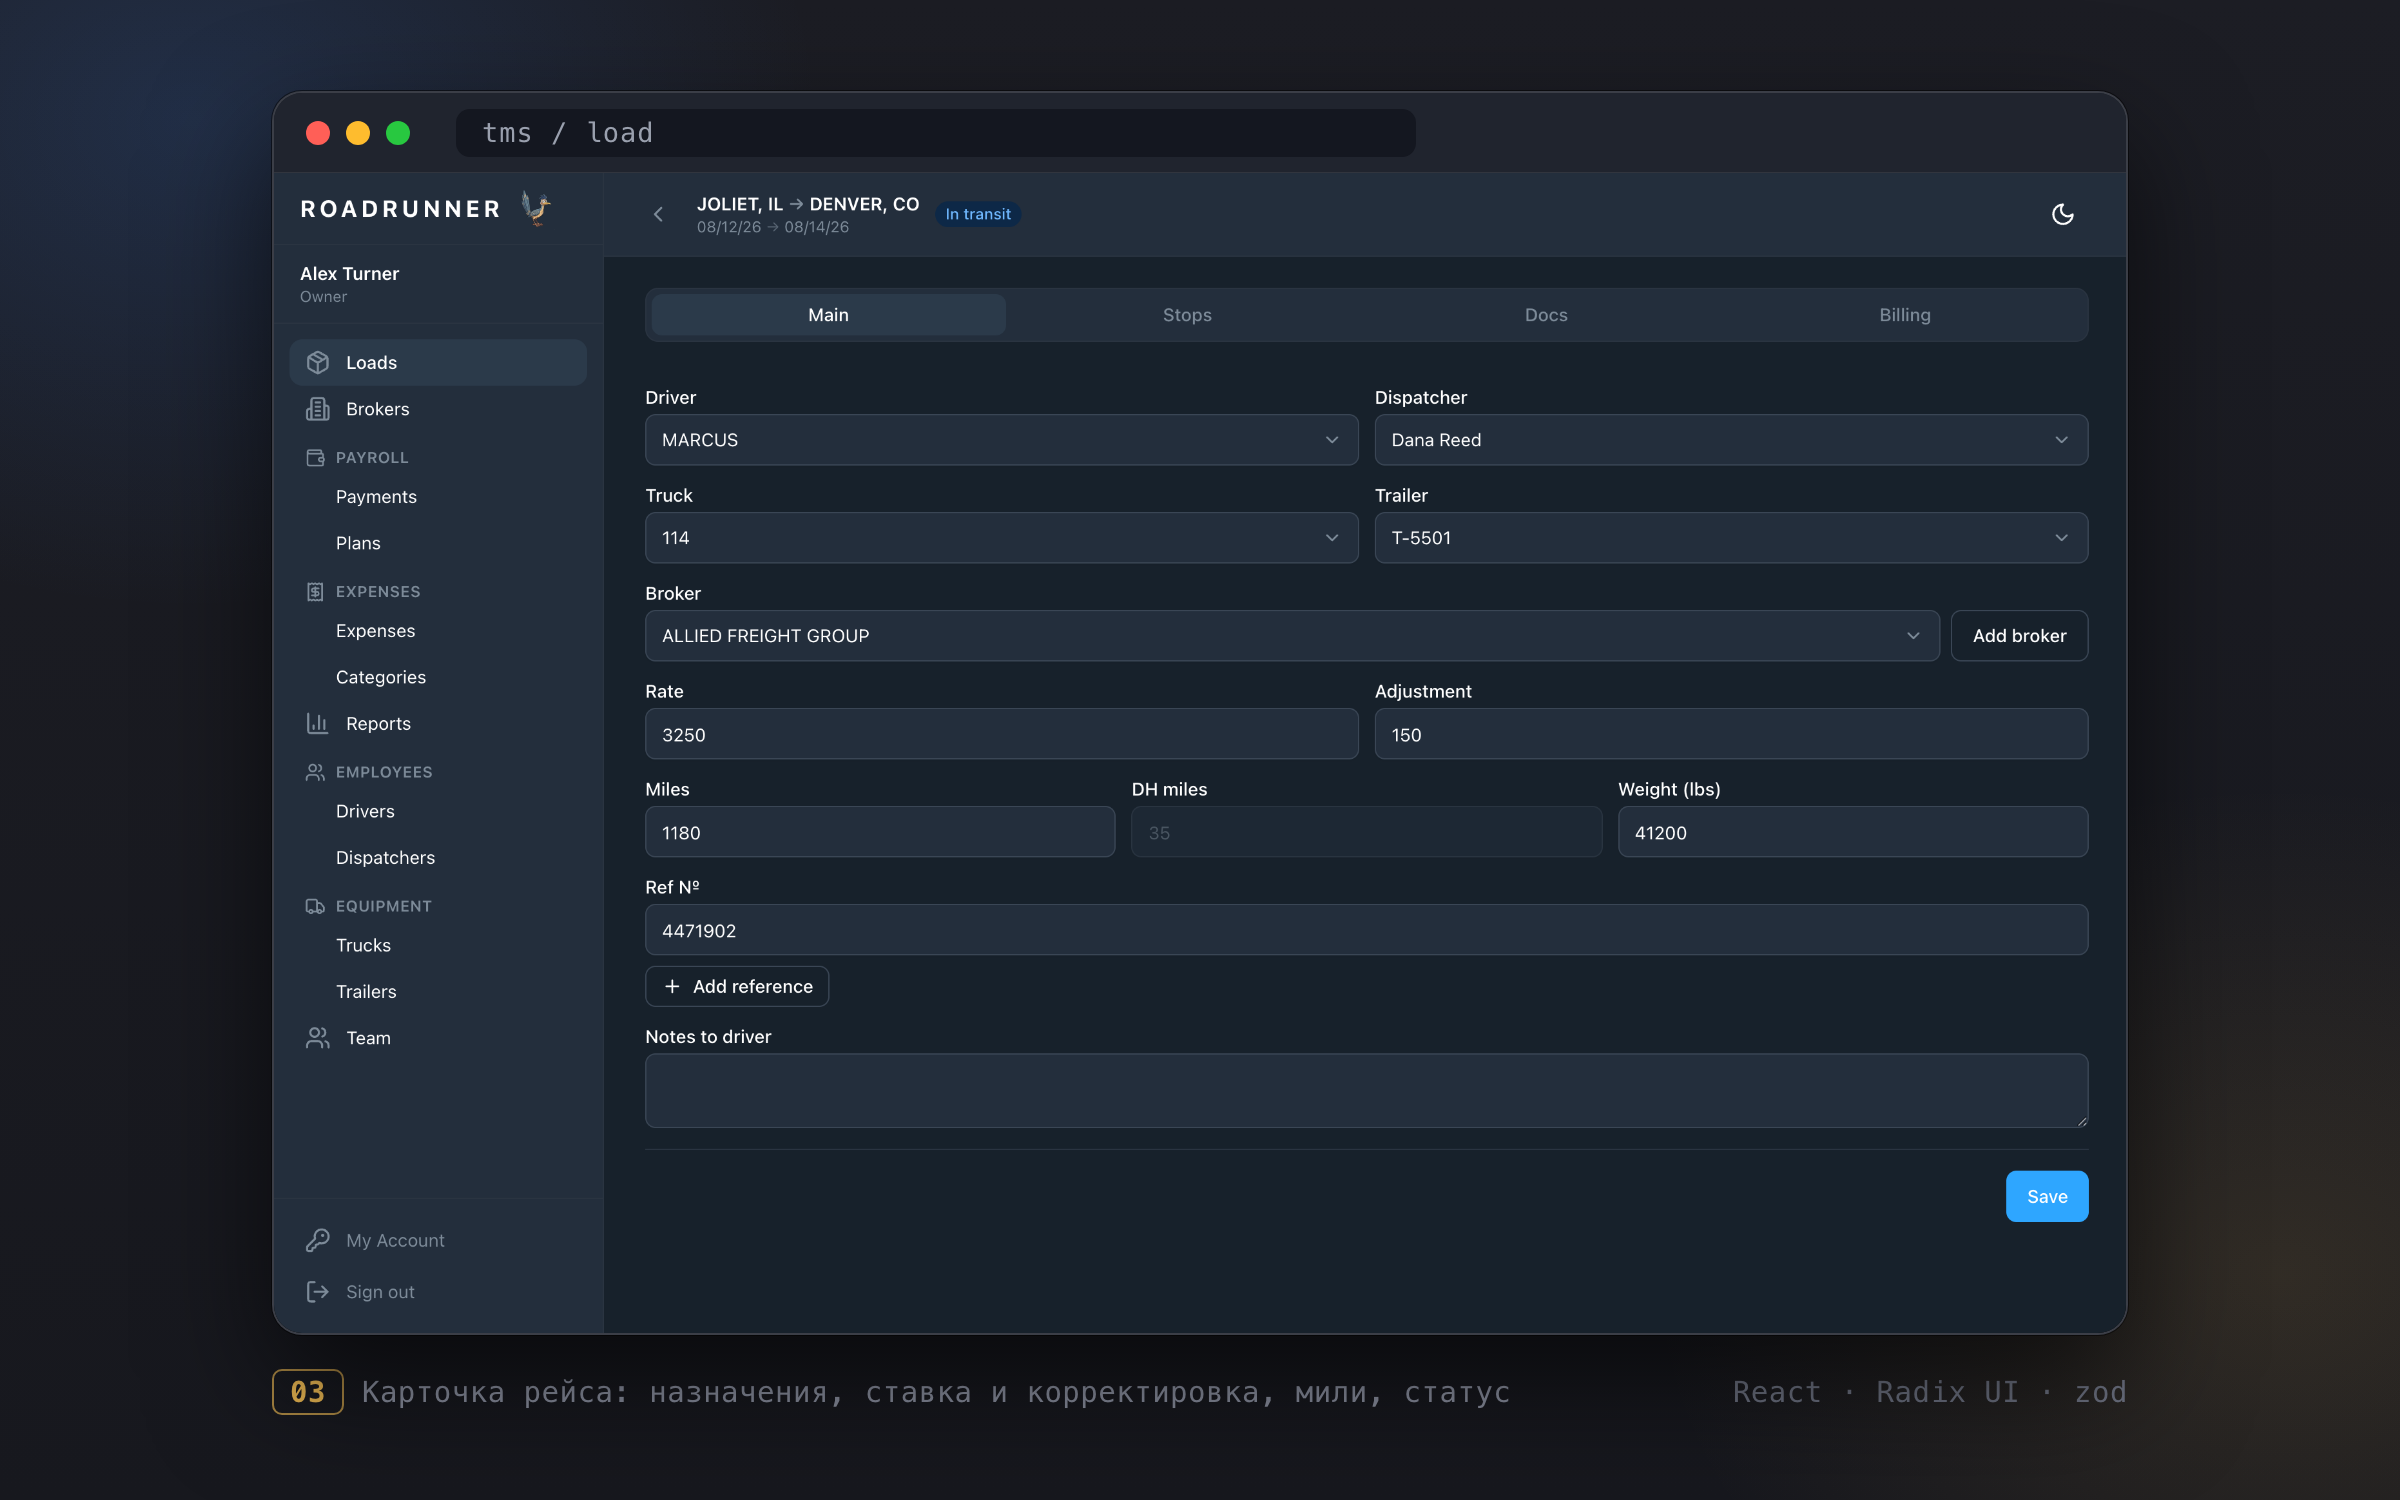Switch to the Stops tab
Viewport: 2400px width, 1500px height.
pyautogui.click(x=1187, y=315)
